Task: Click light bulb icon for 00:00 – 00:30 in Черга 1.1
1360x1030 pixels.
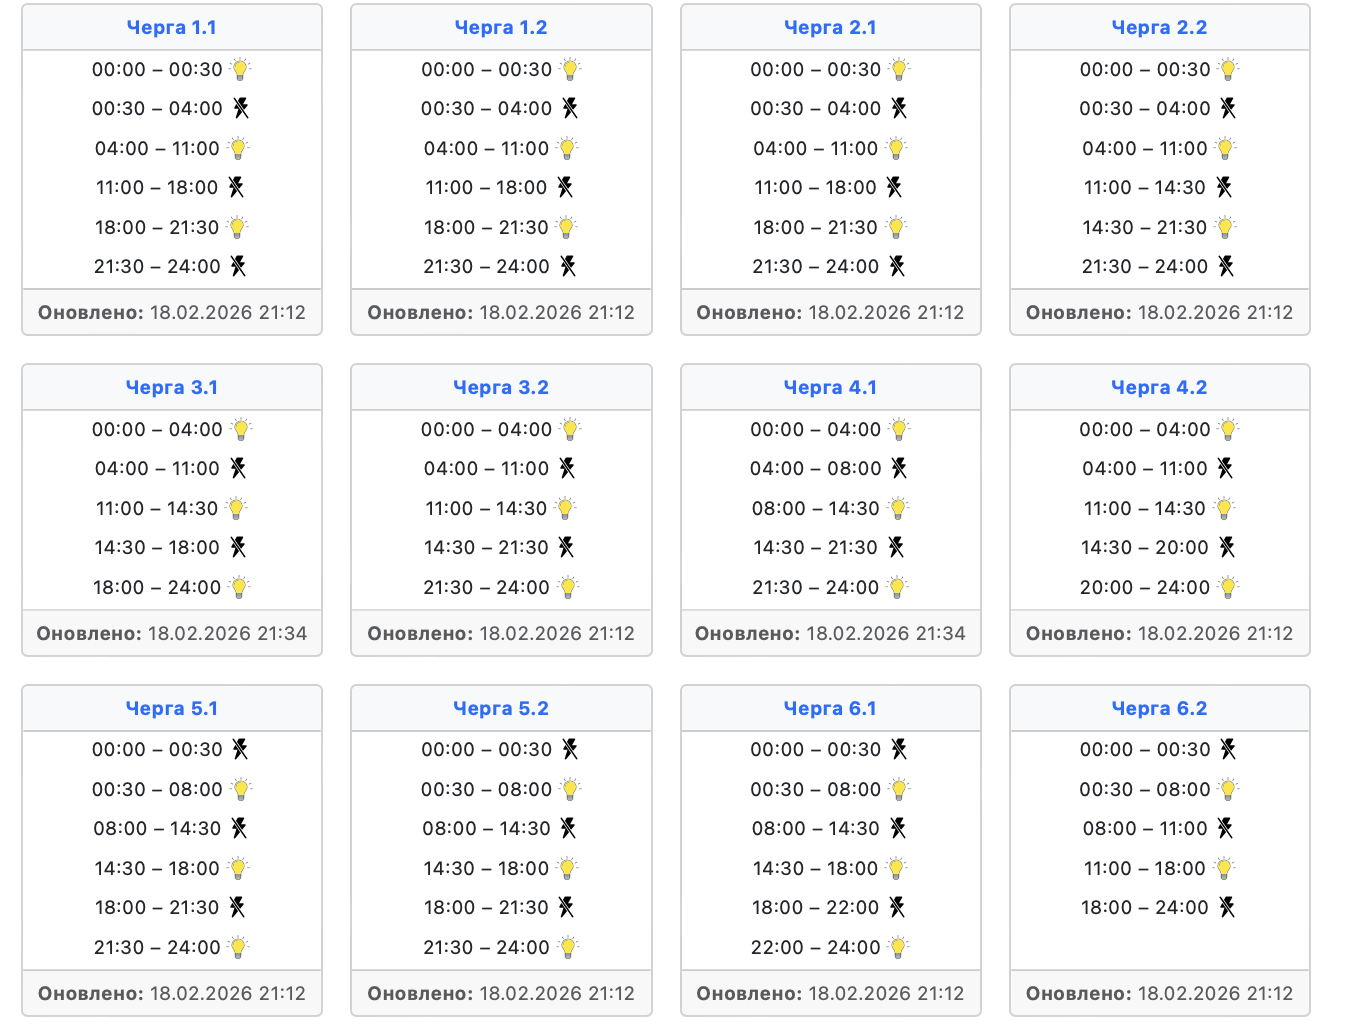Action: (240, 69)
